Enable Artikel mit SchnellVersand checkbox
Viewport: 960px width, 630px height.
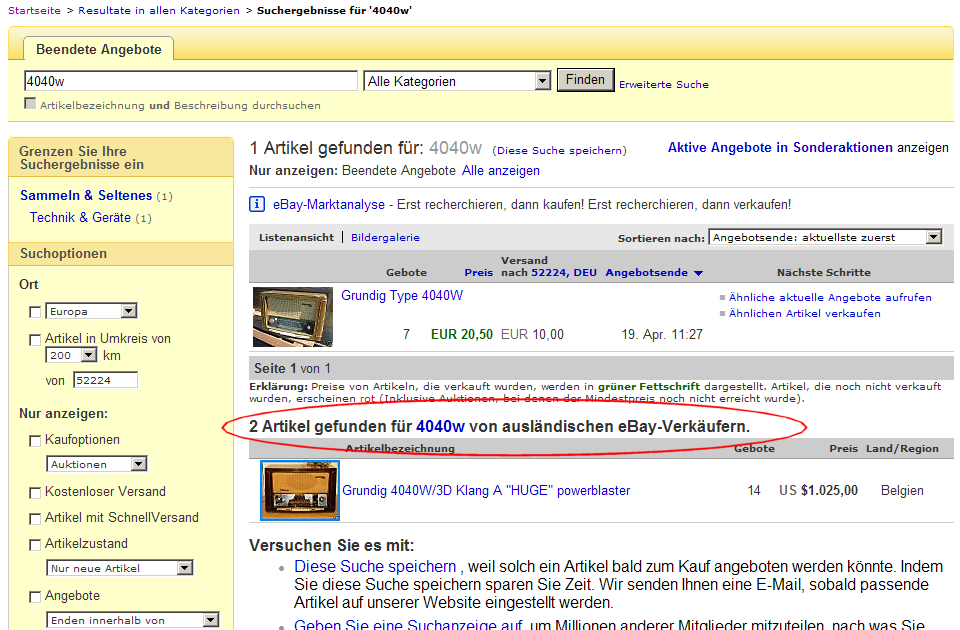click(x=35, y=519)
